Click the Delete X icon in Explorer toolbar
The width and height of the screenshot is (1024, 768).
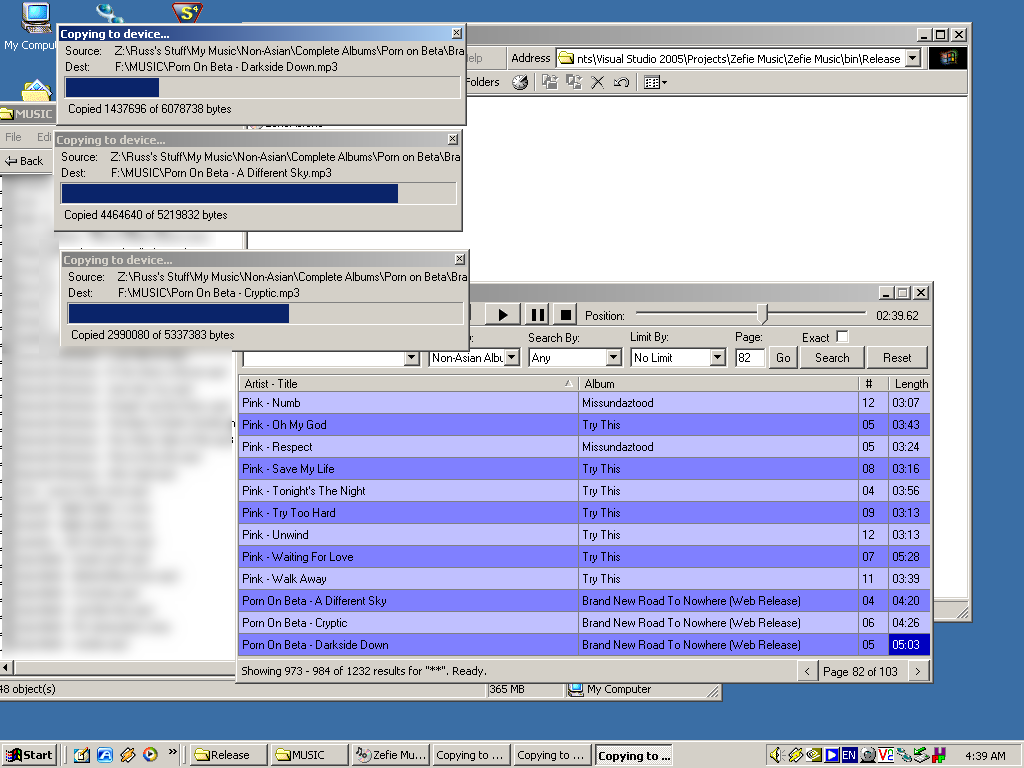[597, 83]
